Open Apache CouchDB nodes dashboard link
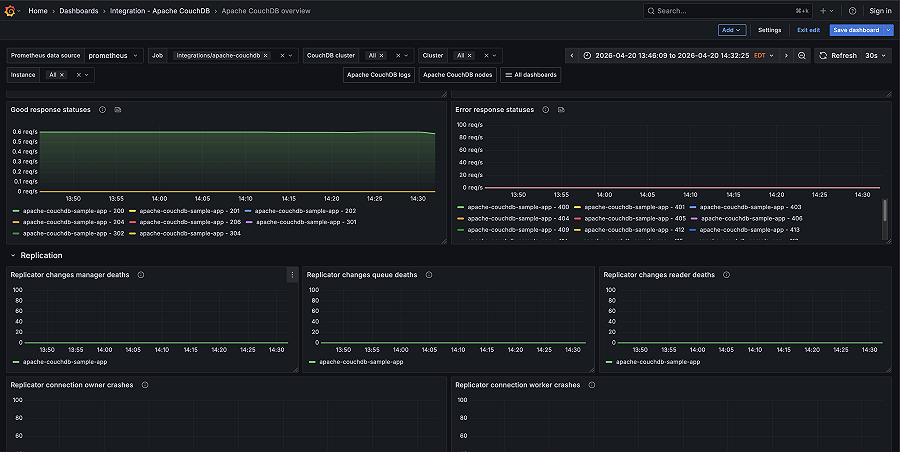This screenshot has height=452, width=900. point(457,75)
